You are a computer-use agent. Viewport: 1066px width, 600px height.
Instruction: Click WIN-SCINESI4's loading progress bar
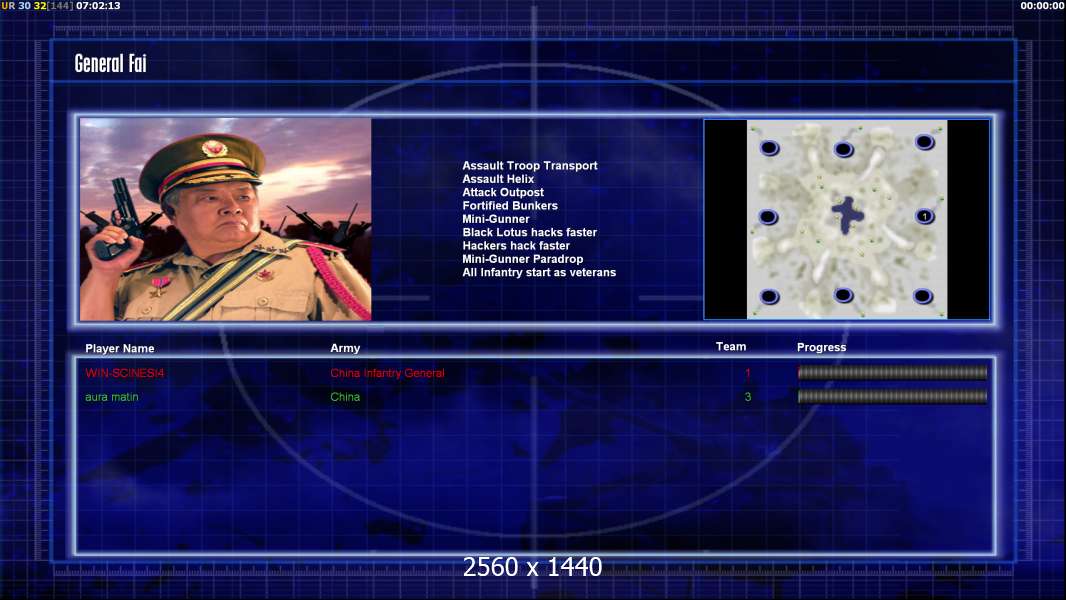pyautogui.click(x=892, y=372)
